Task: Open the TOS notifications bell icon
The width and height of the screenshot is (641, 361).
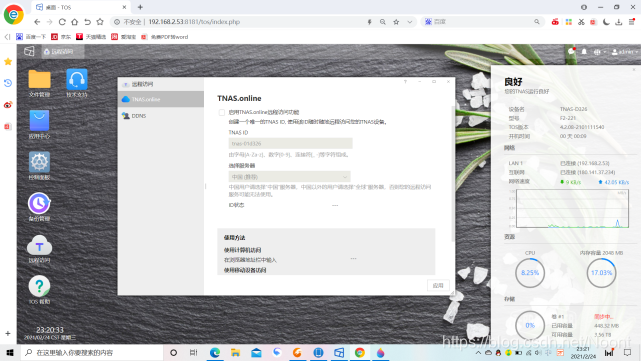Action: [x=584, y=52]
